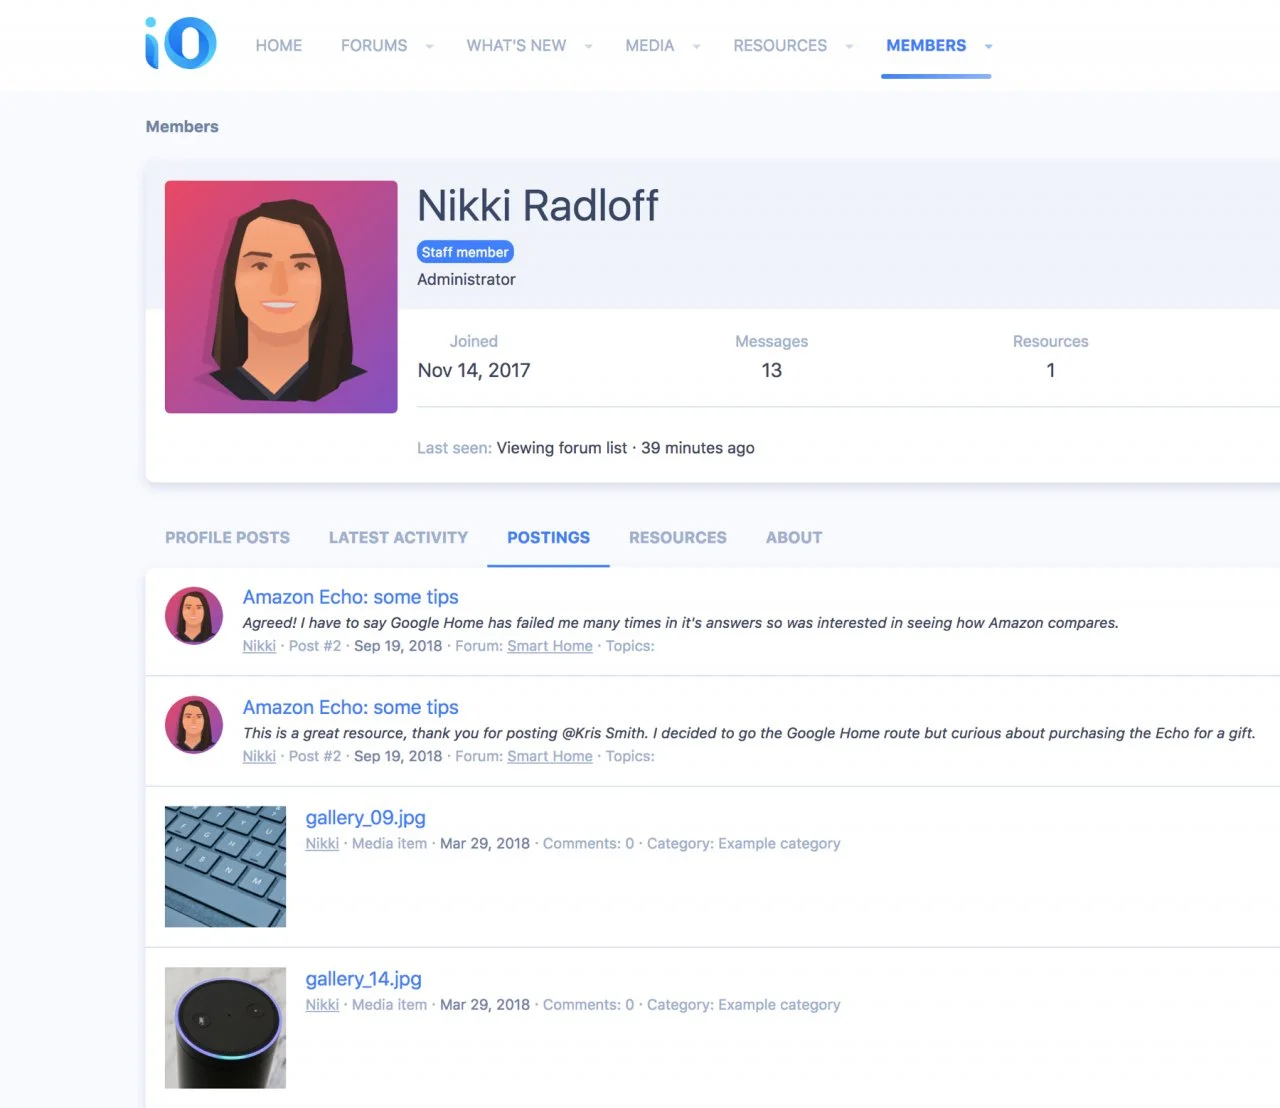Expand the Resources nav dropdown arrow

click(849, 46)
